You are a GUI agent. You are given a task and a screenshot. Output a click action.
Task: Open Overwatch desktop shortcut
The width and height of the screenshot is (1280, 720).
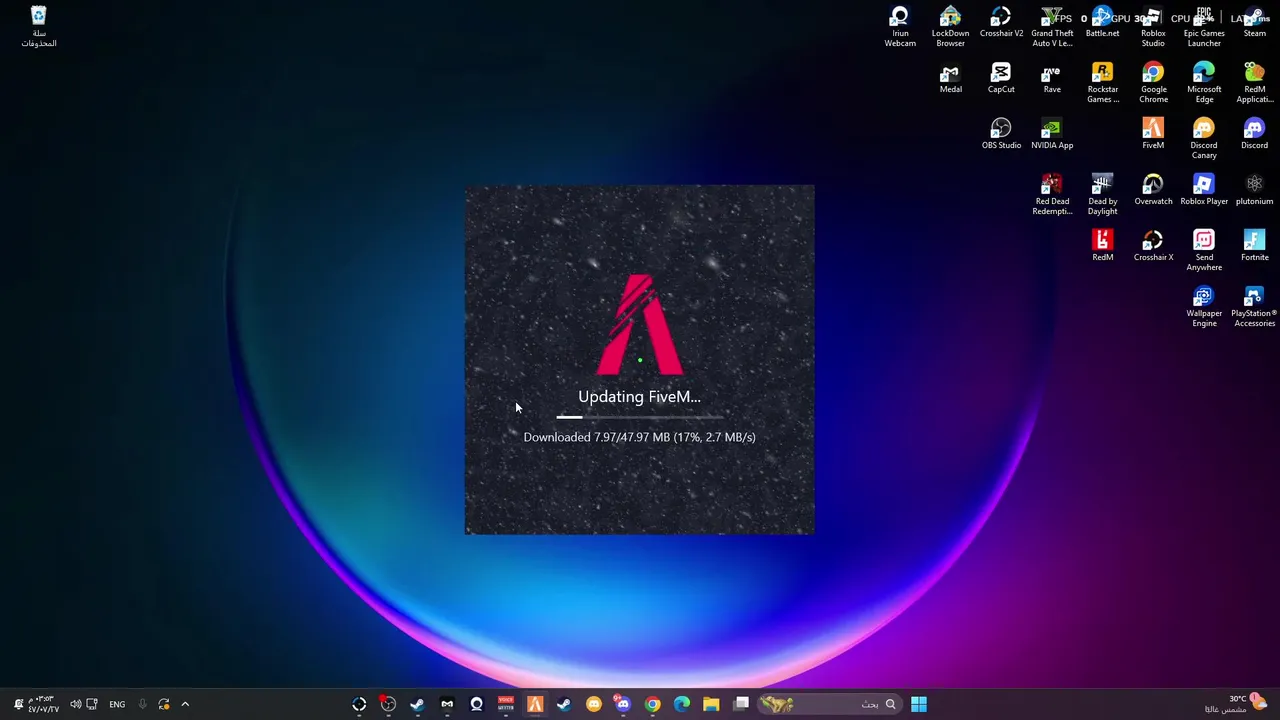point(1153,191)
